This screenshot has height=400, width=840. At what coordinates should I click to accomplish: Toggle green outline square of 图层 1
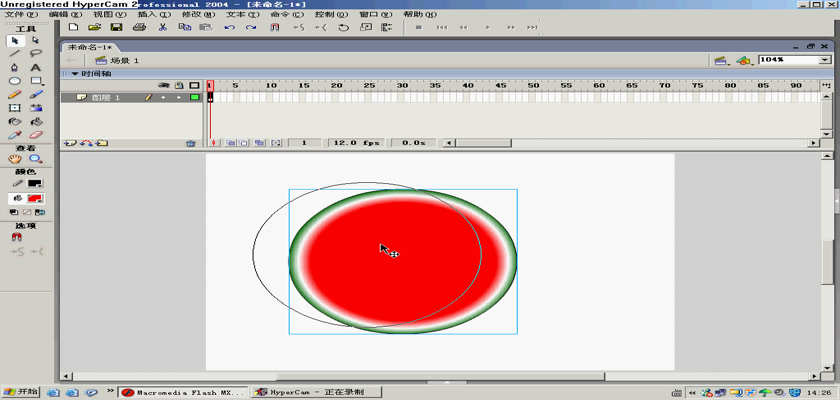click(x=194, y=97)
